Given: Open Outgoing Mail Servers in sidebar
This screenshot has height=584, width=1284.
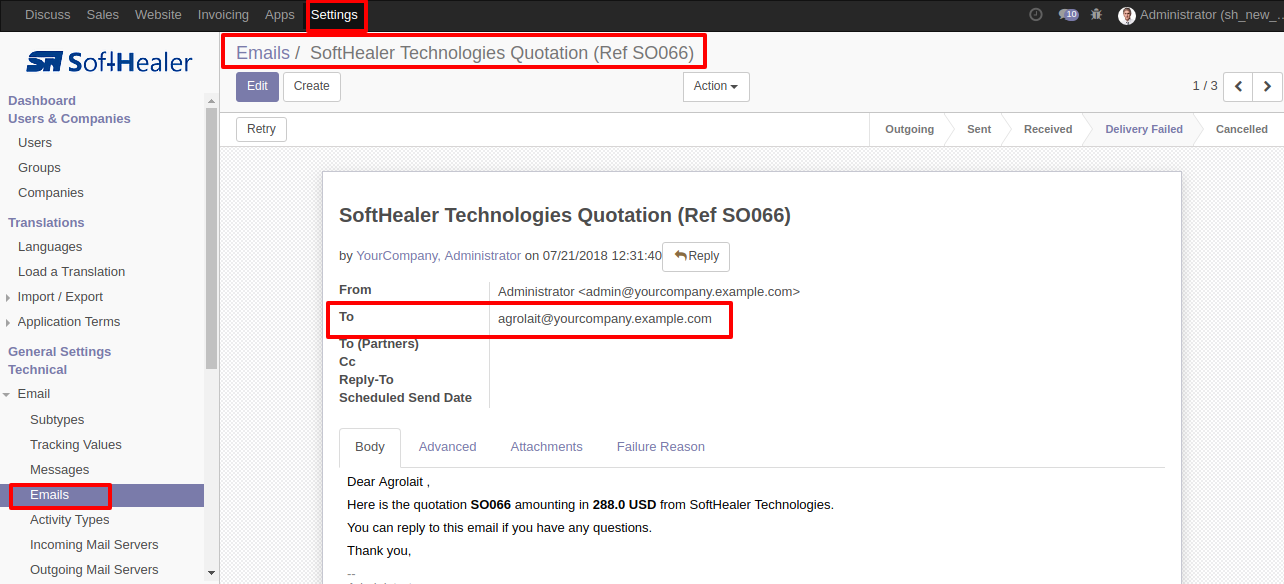Looking at the screenshot, I should tap(94, 570).
